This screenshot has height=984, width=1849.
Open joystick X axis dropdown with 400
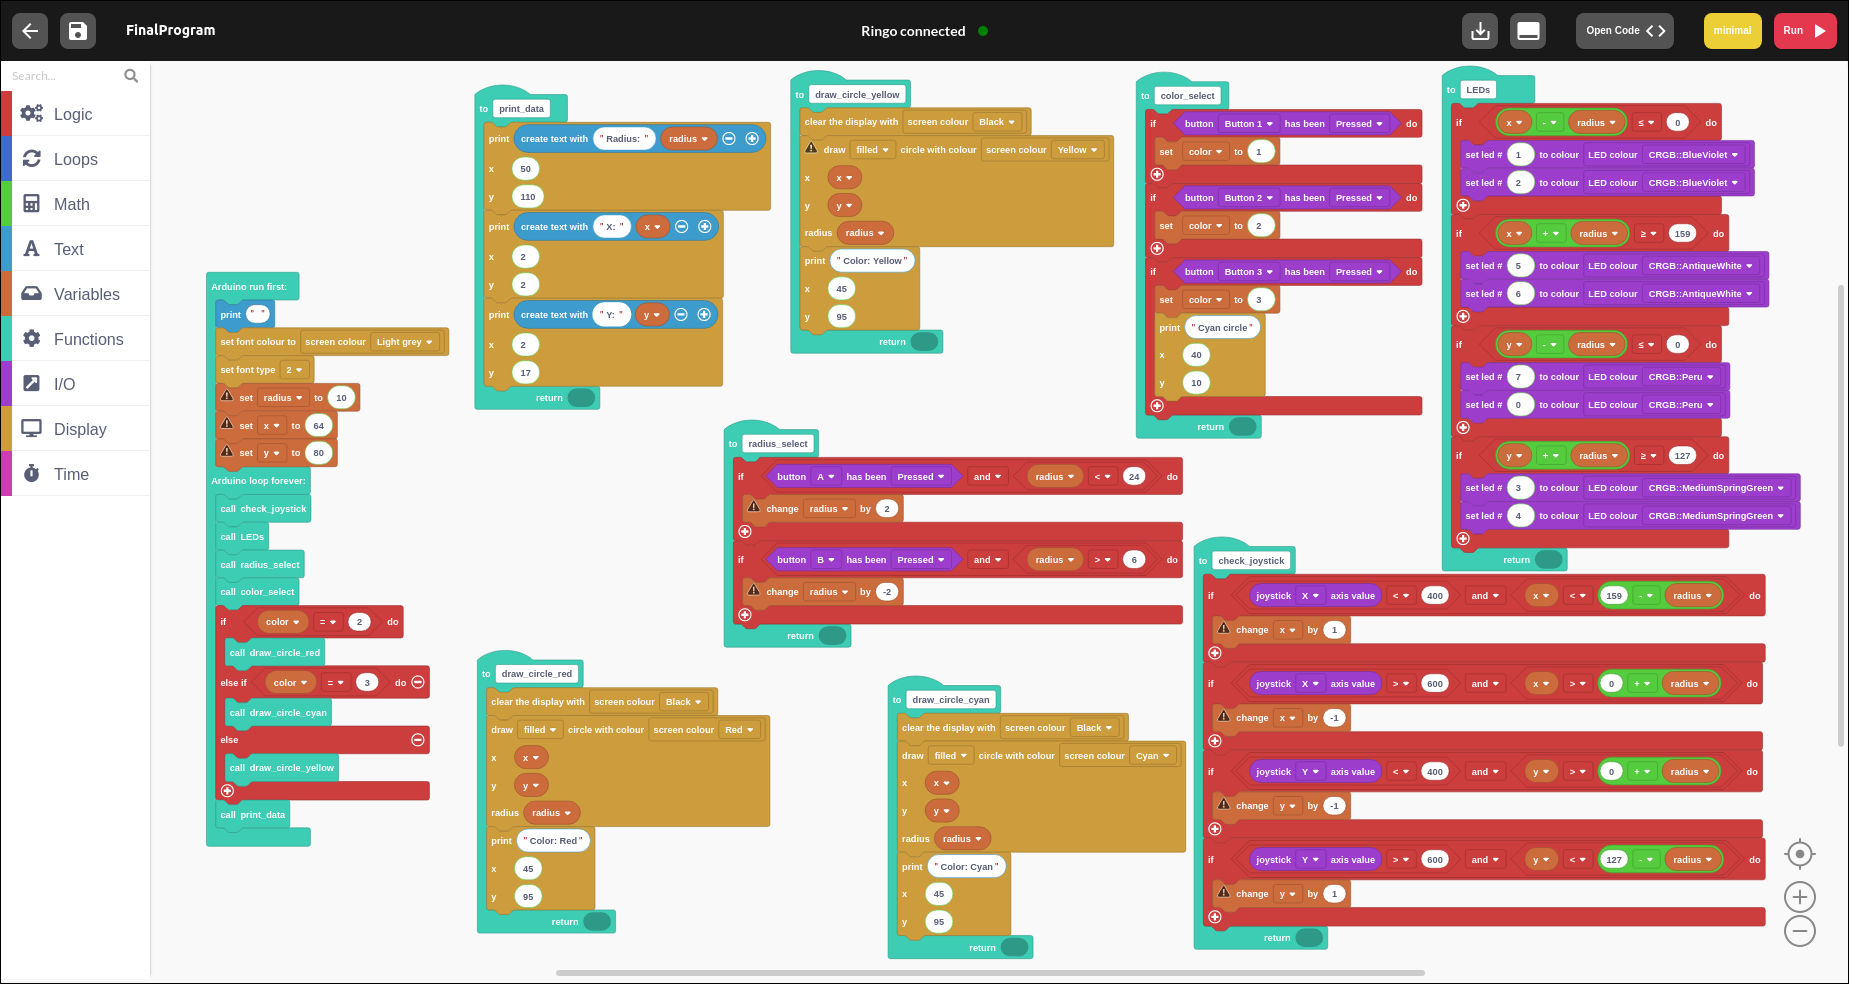tap(1309, 596)
